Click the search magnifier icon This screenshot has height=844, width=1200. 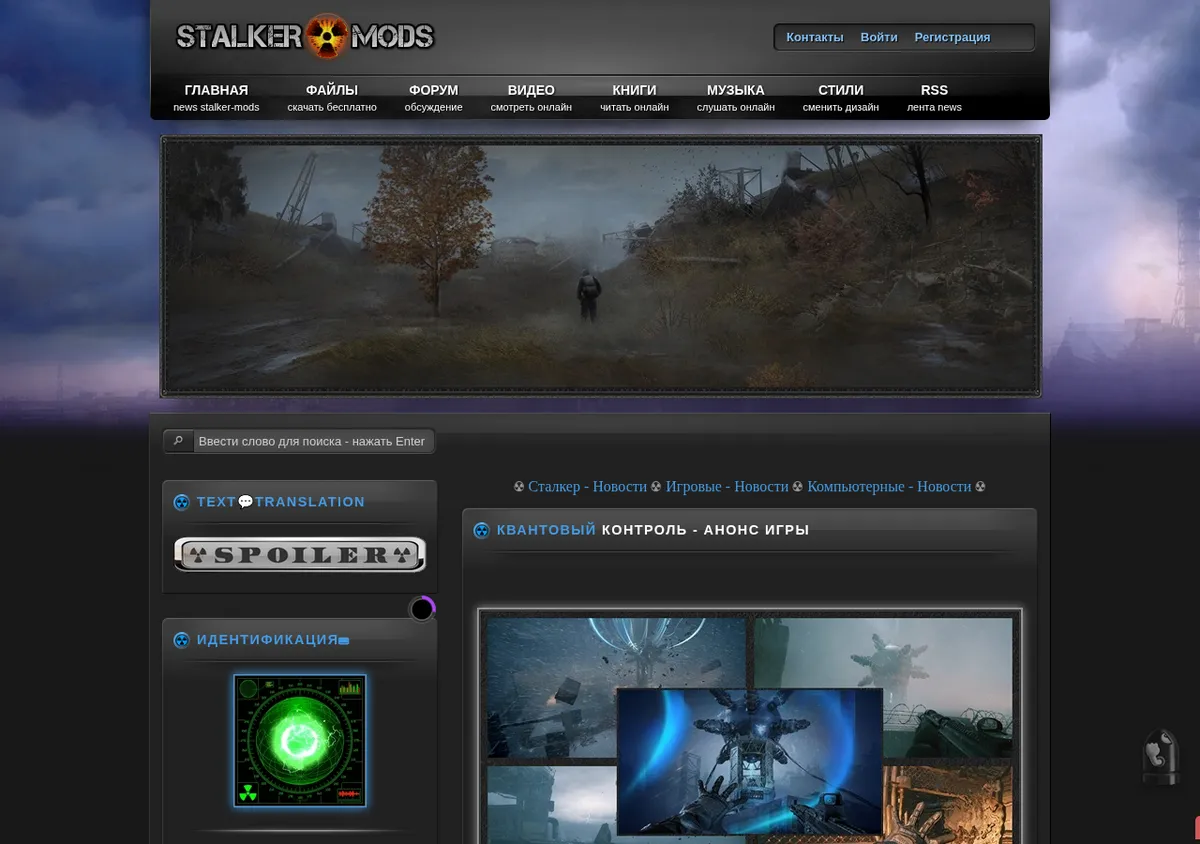178,441
